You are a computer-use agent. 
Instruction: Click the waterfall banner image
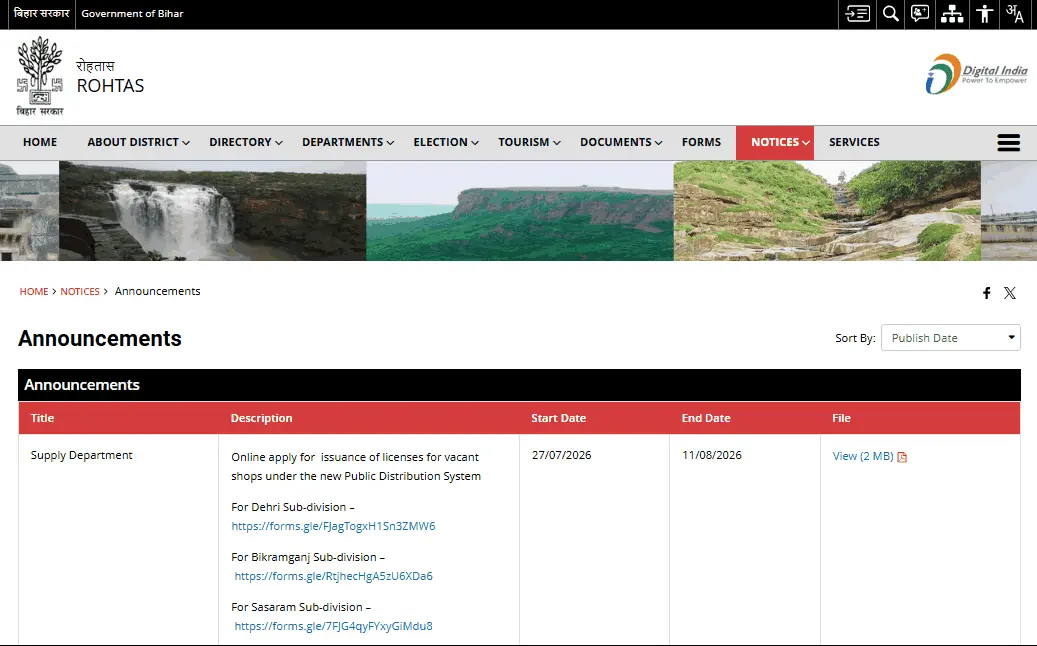(x=212, y=211)
